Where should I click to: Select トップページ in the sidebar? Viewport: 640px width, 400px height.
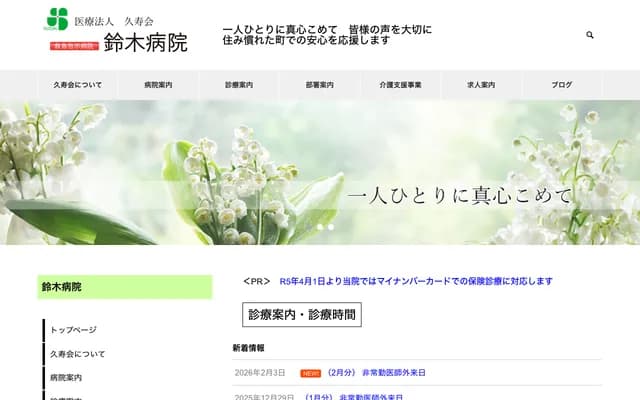point(73,330)
